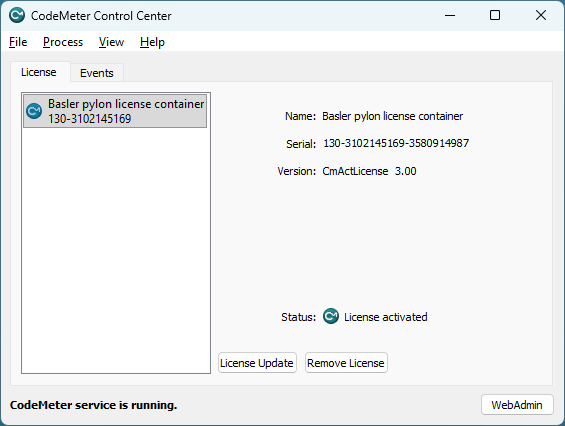Click version text CmActLicense 3.00

pos(369,171)
